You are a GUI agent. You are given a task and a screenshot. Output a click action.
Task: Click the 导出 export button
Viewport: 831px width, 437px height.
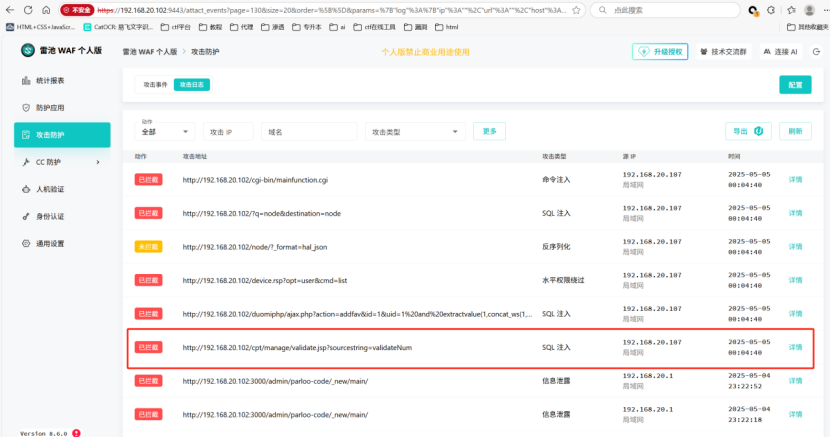tap(748, 131)
